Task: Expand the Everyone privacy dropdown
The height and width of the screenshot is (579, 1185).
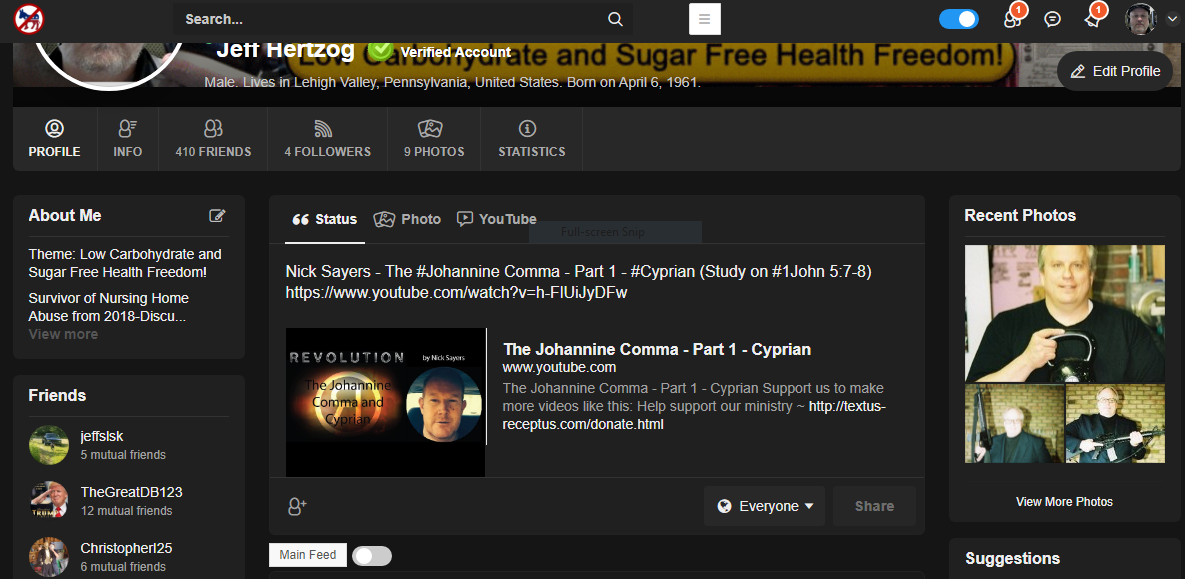Action: click(764, 506)
